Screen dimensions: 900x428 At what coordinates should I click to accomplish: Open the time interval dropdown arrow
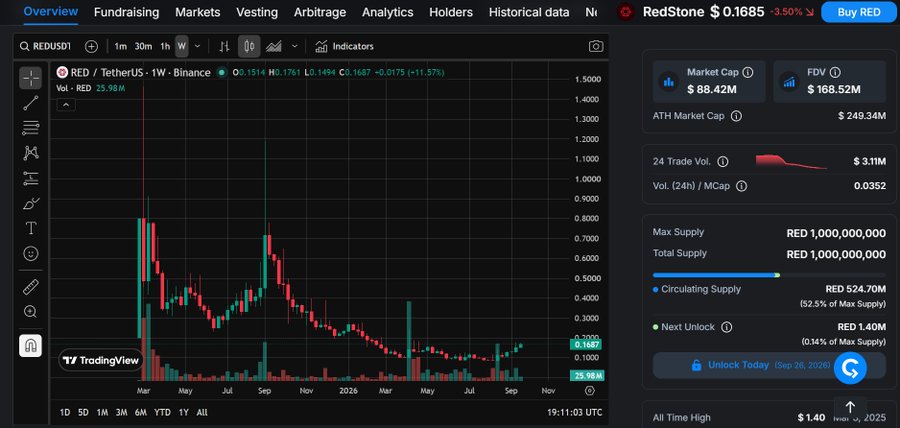click(x=197, y=46)
